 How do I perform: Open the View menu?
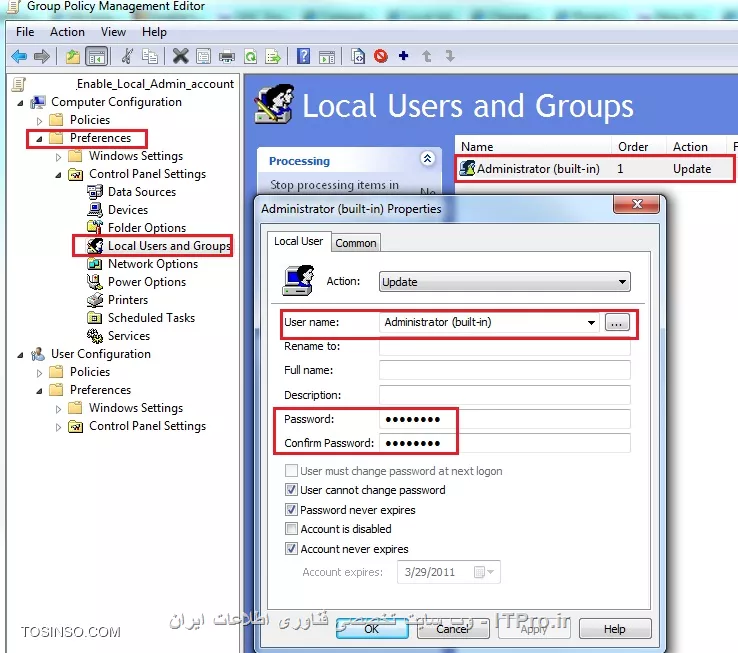[x=113, y=32]
